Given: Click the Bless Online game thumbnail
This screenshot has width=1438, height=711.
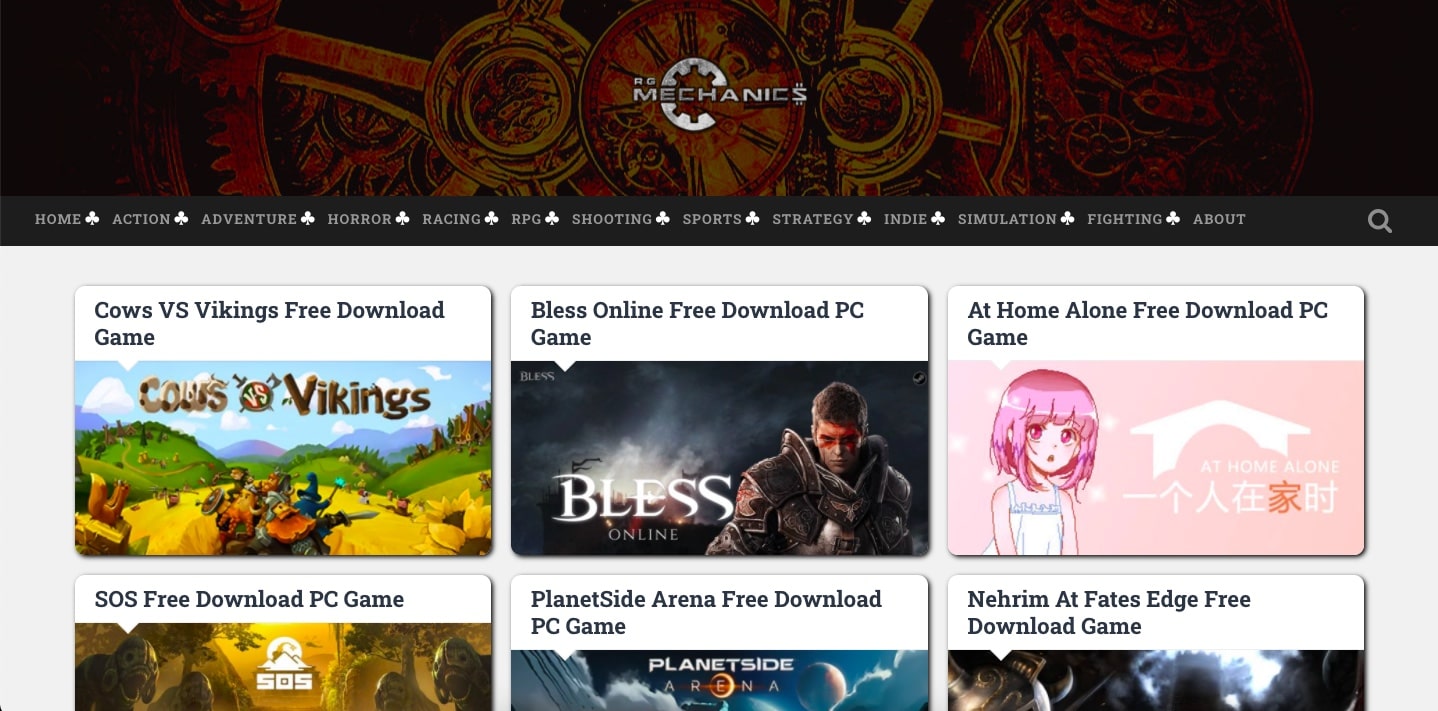Looking at the screenshot, I should pyautogui.click(x=719, y=458).
